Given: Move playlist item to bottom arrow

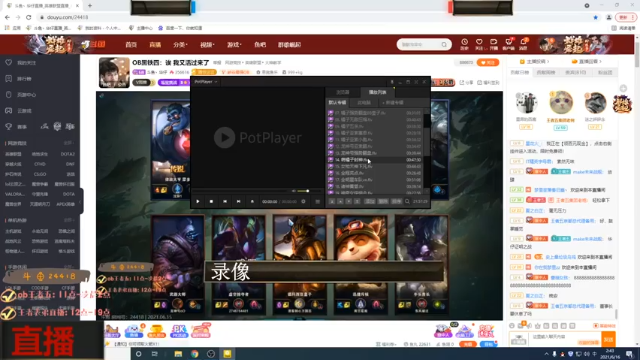Looking at the screenshot, I should [x=358, y=201].
